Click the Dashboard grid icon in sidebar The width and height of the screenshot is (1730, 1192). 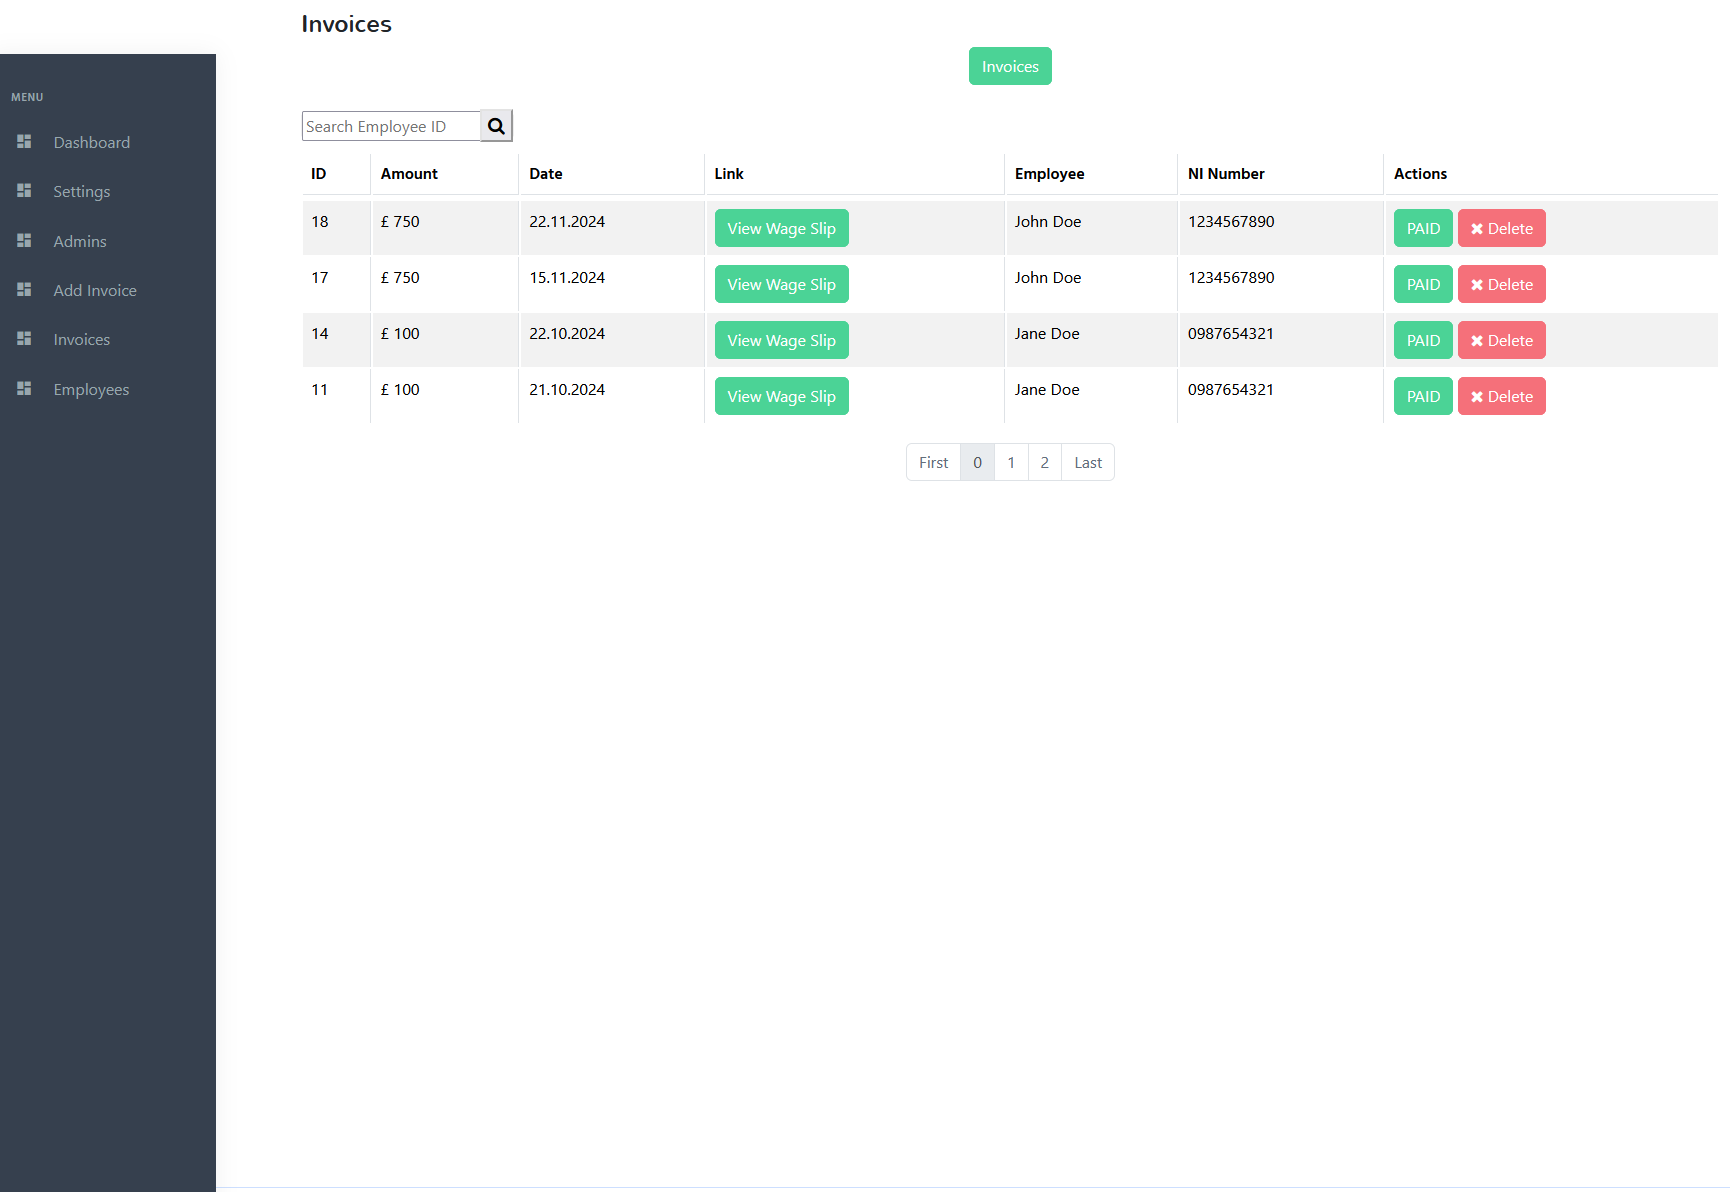coord(24,142)
